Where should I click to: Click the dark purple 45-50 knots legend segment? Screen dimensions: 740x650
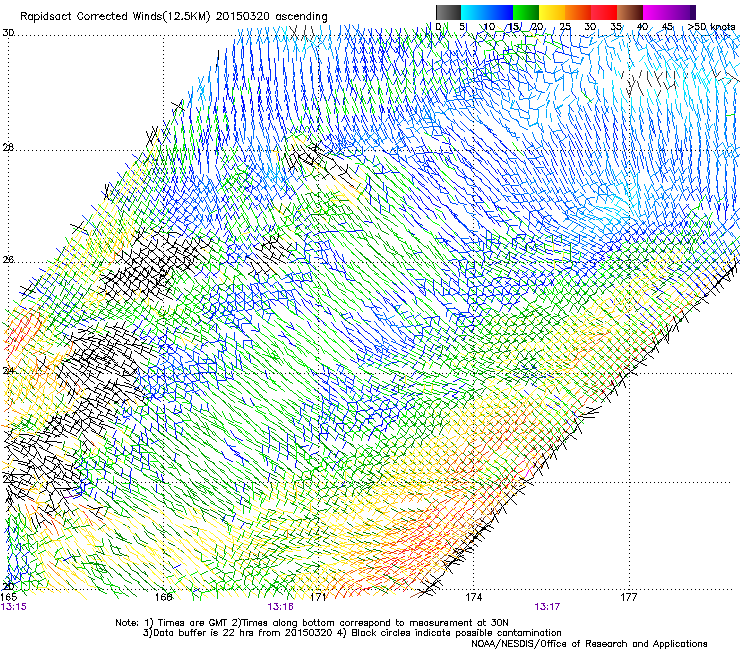(x=682, y=12)
